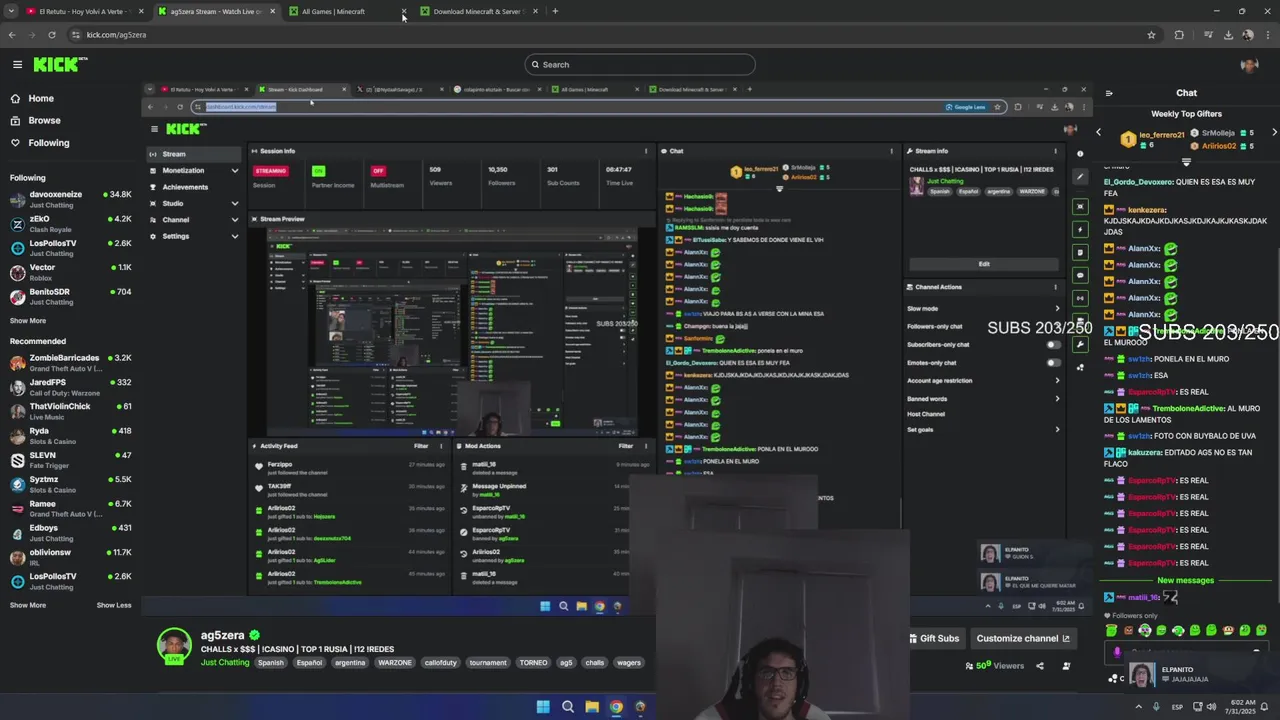Click Show Less under Recommended list

pyautogui.click(x=114, y=605)
